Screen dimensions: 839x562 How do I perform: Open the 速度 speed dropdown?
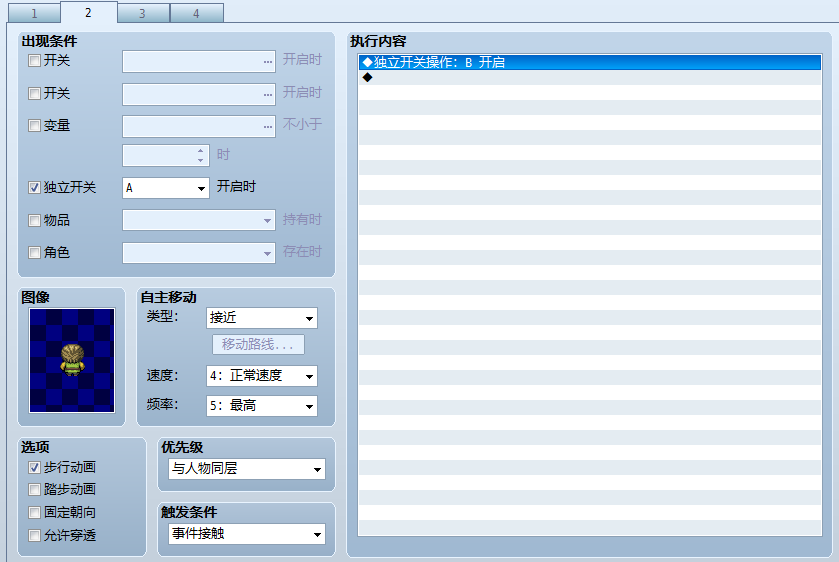pyautogui.click(x=262, y=376)
